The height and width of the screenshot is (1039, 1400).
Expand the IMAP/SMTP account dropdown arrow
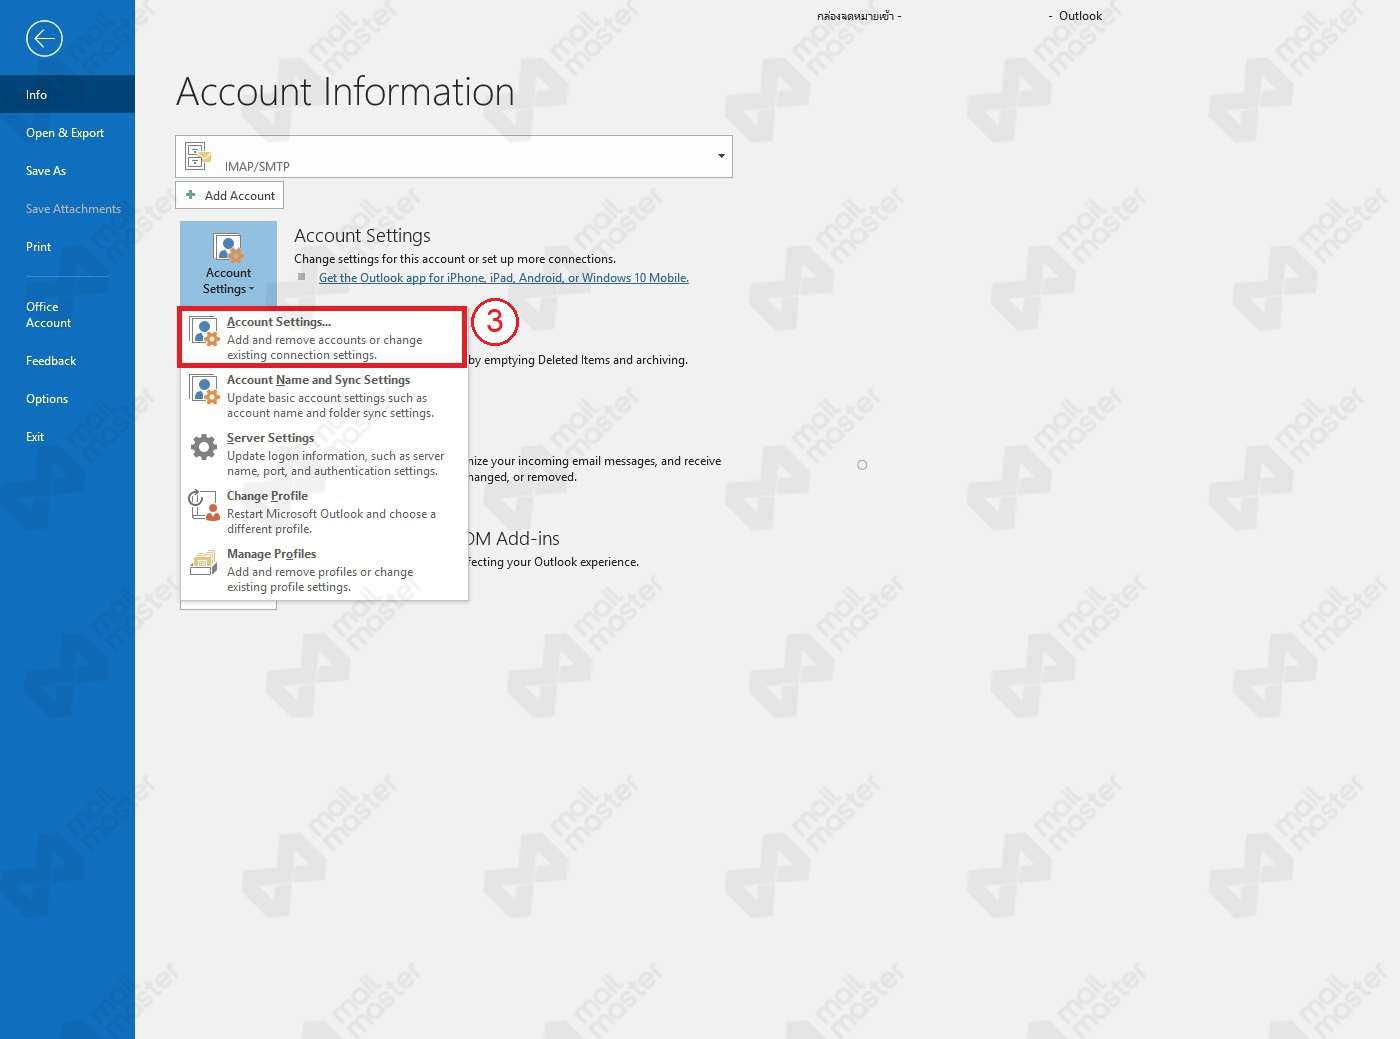click(x=721, y=156)
